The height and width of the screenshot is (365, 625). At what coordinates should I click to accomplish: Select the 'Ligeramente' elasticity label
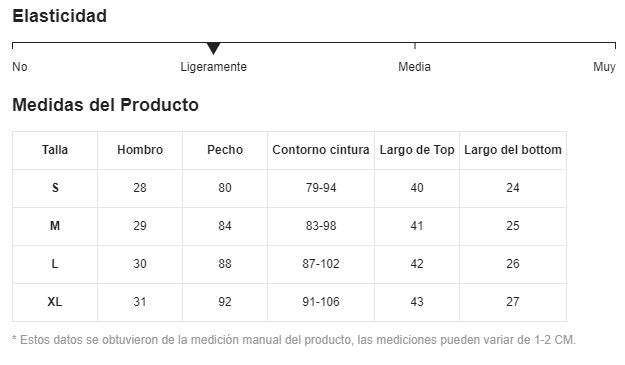(214, 67)
